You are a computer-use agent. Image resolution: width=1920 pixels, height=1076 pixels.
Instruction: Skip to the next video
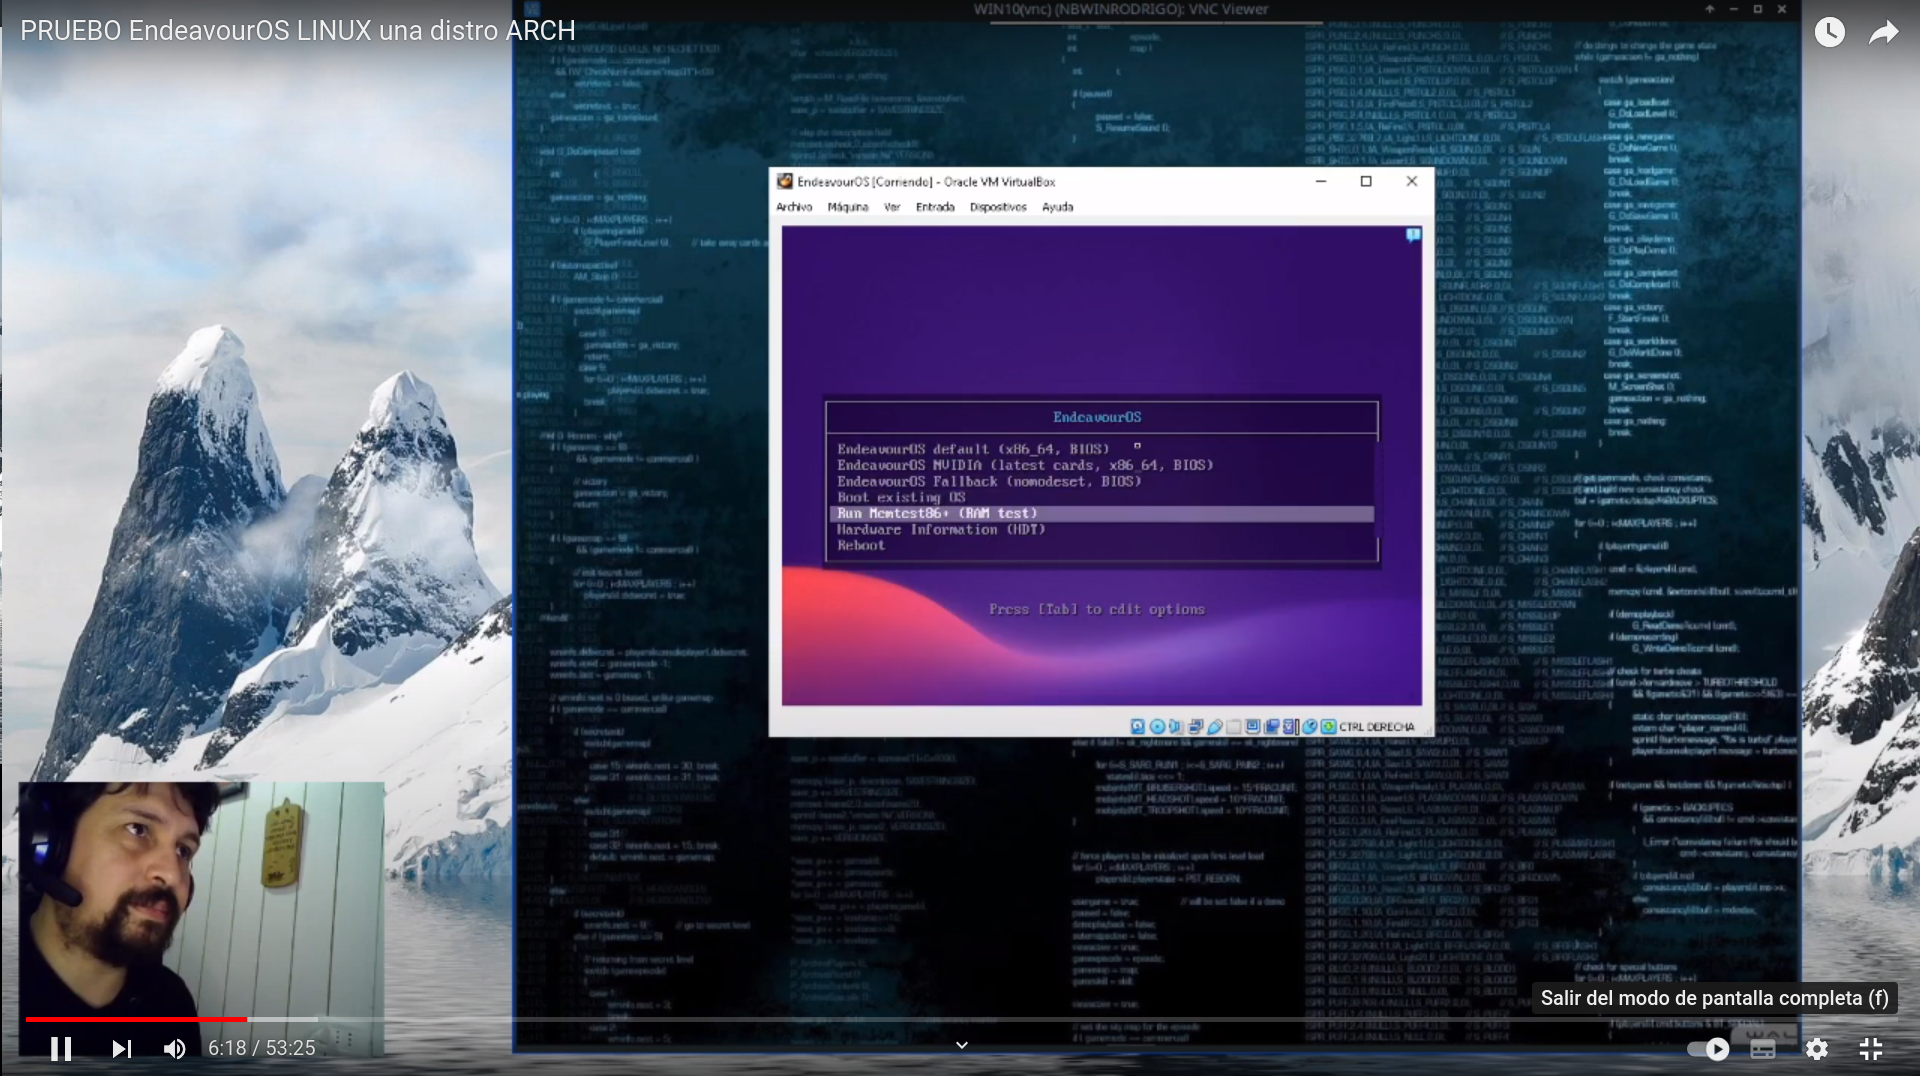(121, 1048)
